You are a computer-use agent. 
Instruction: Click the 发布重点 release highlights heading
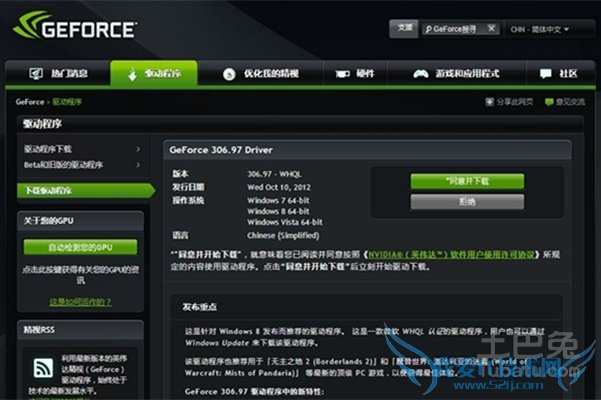coord(200,307)
